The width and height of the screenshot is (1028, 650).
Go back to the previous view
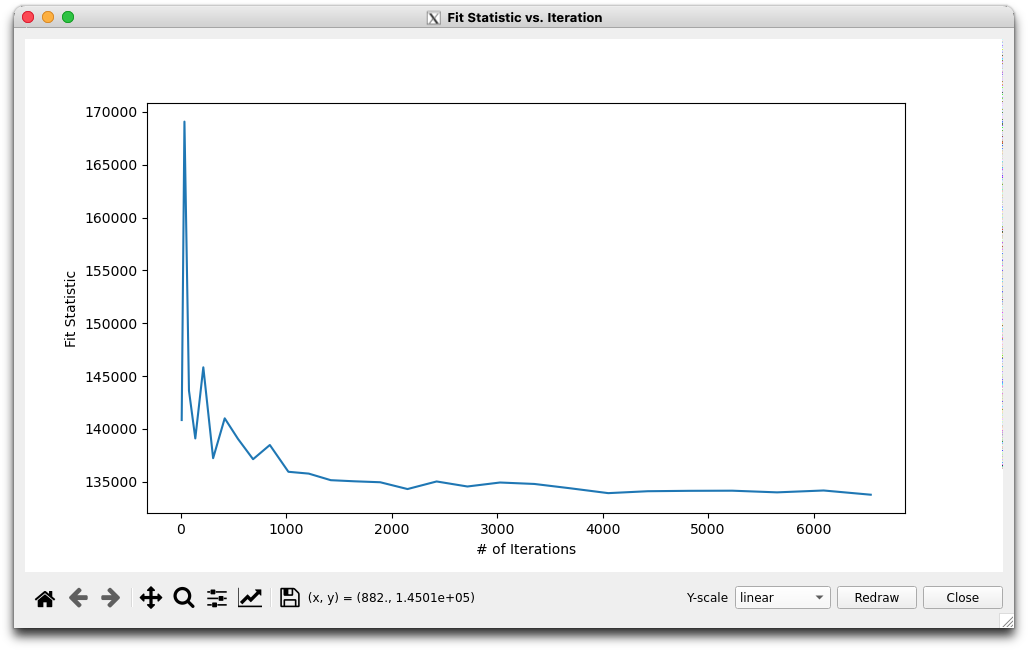tap(78, 598)
